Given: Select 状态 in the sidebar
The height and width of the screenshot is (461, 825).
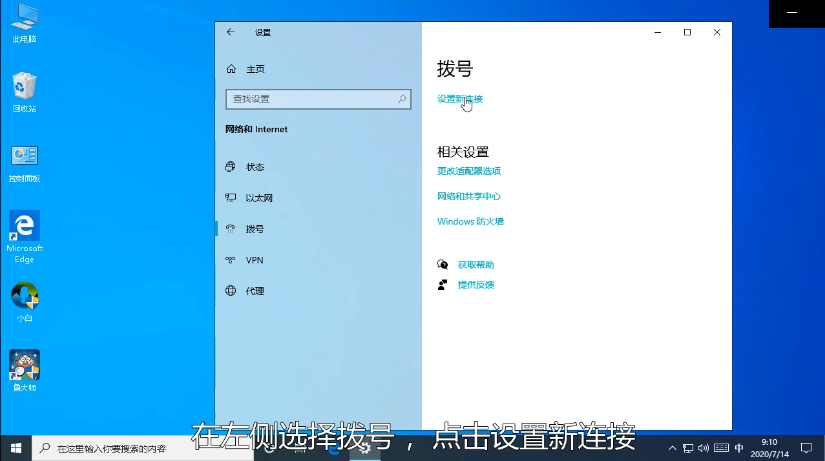Looking at the screenshot, I should point(255,167).
